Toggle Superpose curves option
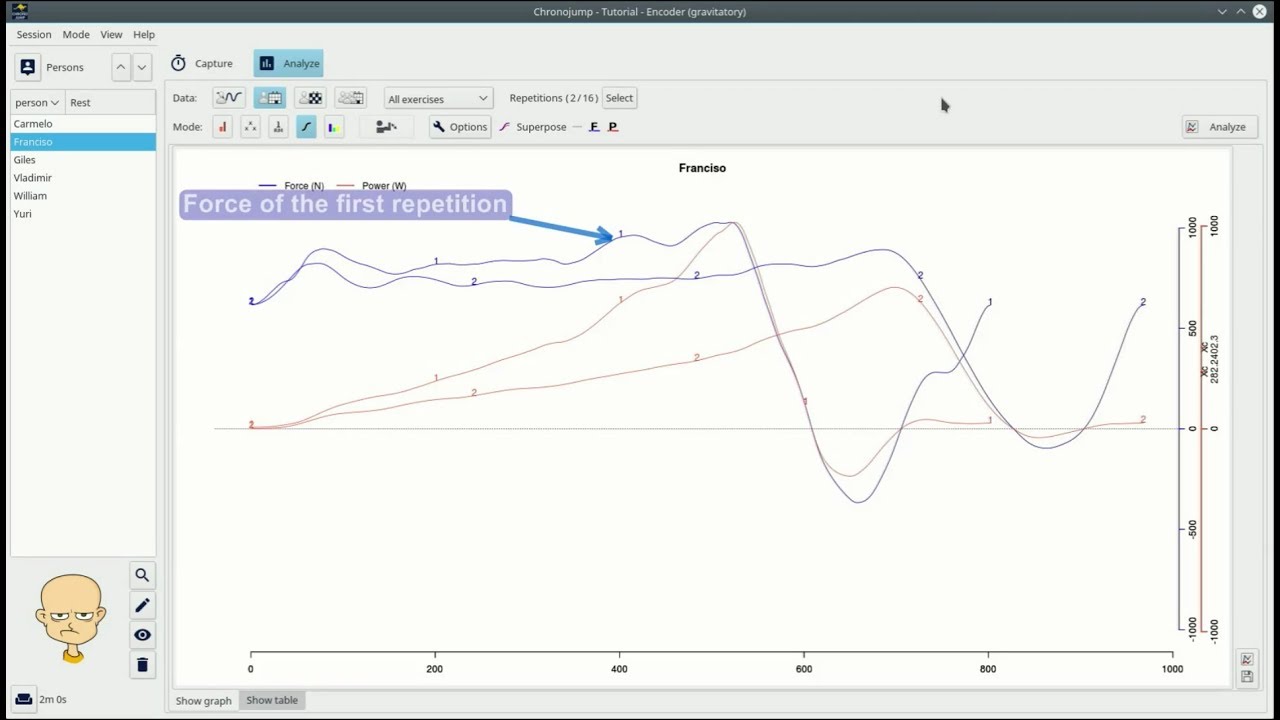The width and height of the screenshot is (1280, 720). click(532, 127)
